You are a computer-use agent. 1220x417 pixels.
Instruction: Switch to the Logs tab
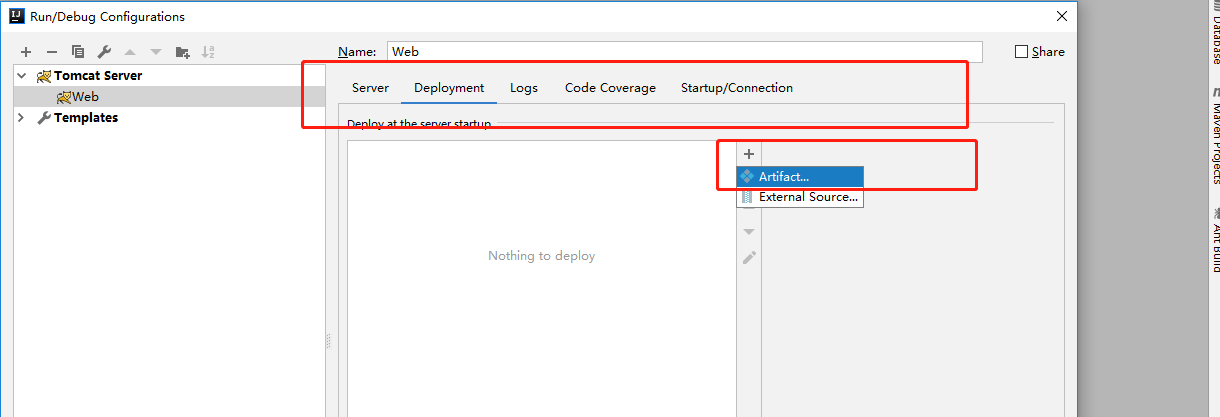coord(524,88)
